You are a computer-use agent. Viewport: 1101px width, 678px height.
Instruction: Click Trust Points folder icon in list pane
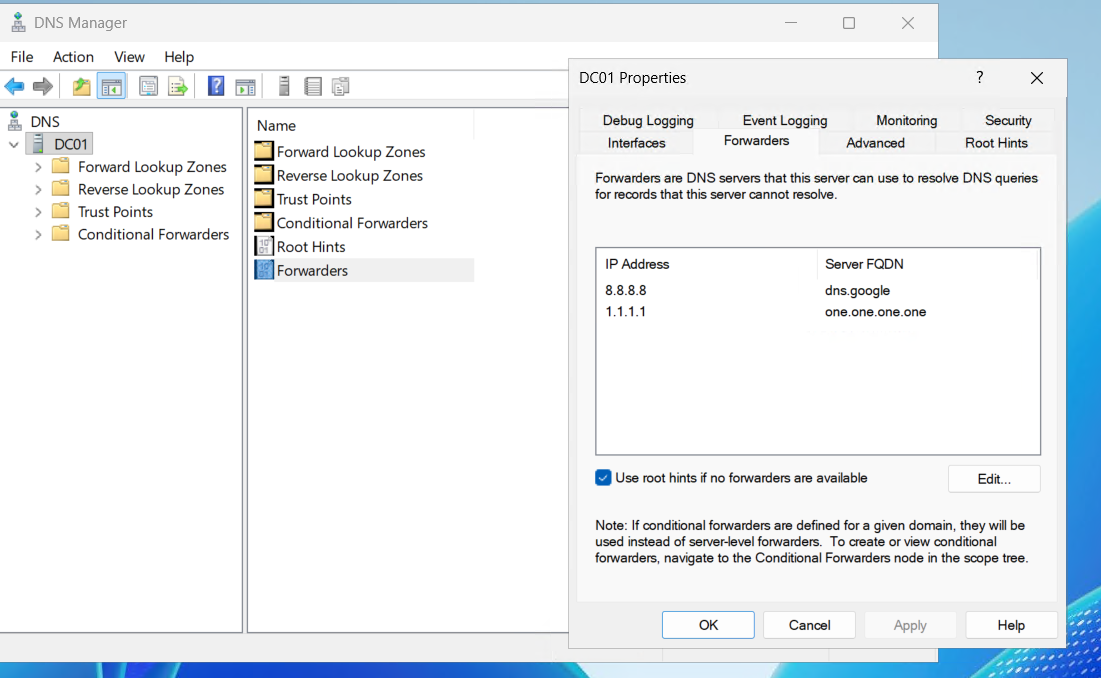(x=264, y=199)
